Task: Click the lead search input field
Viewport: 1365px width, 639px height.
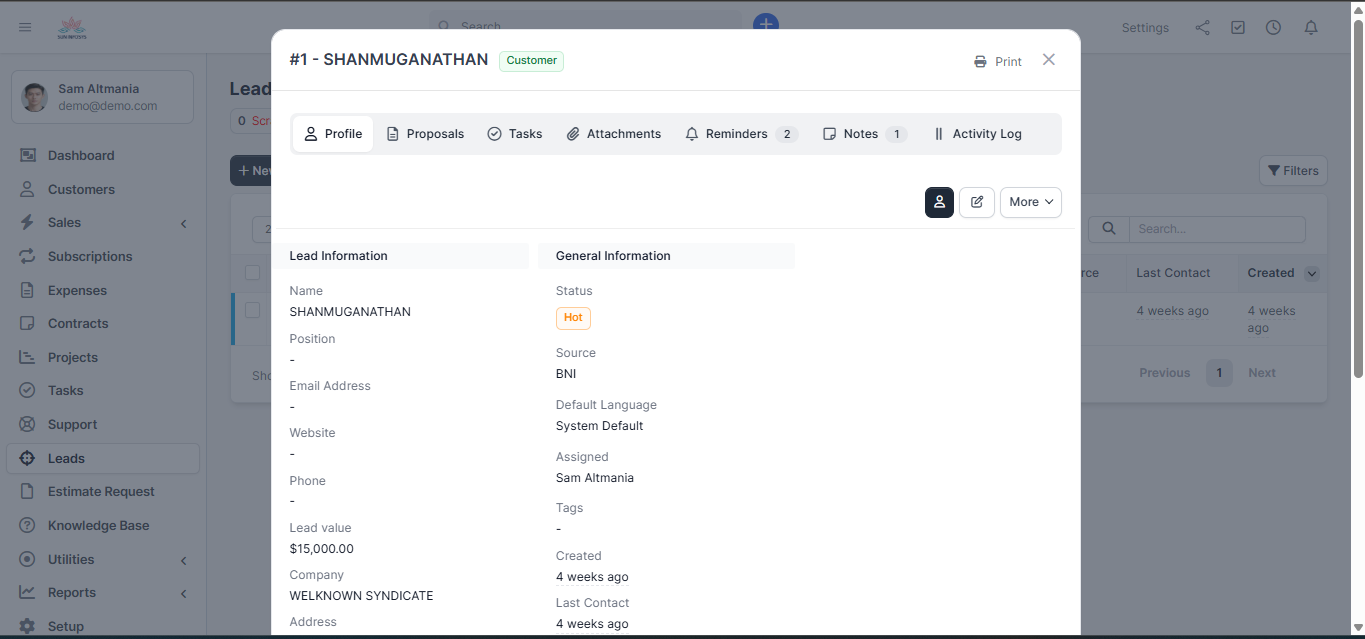Action: pyautogui.click(x=1217, y=228)
